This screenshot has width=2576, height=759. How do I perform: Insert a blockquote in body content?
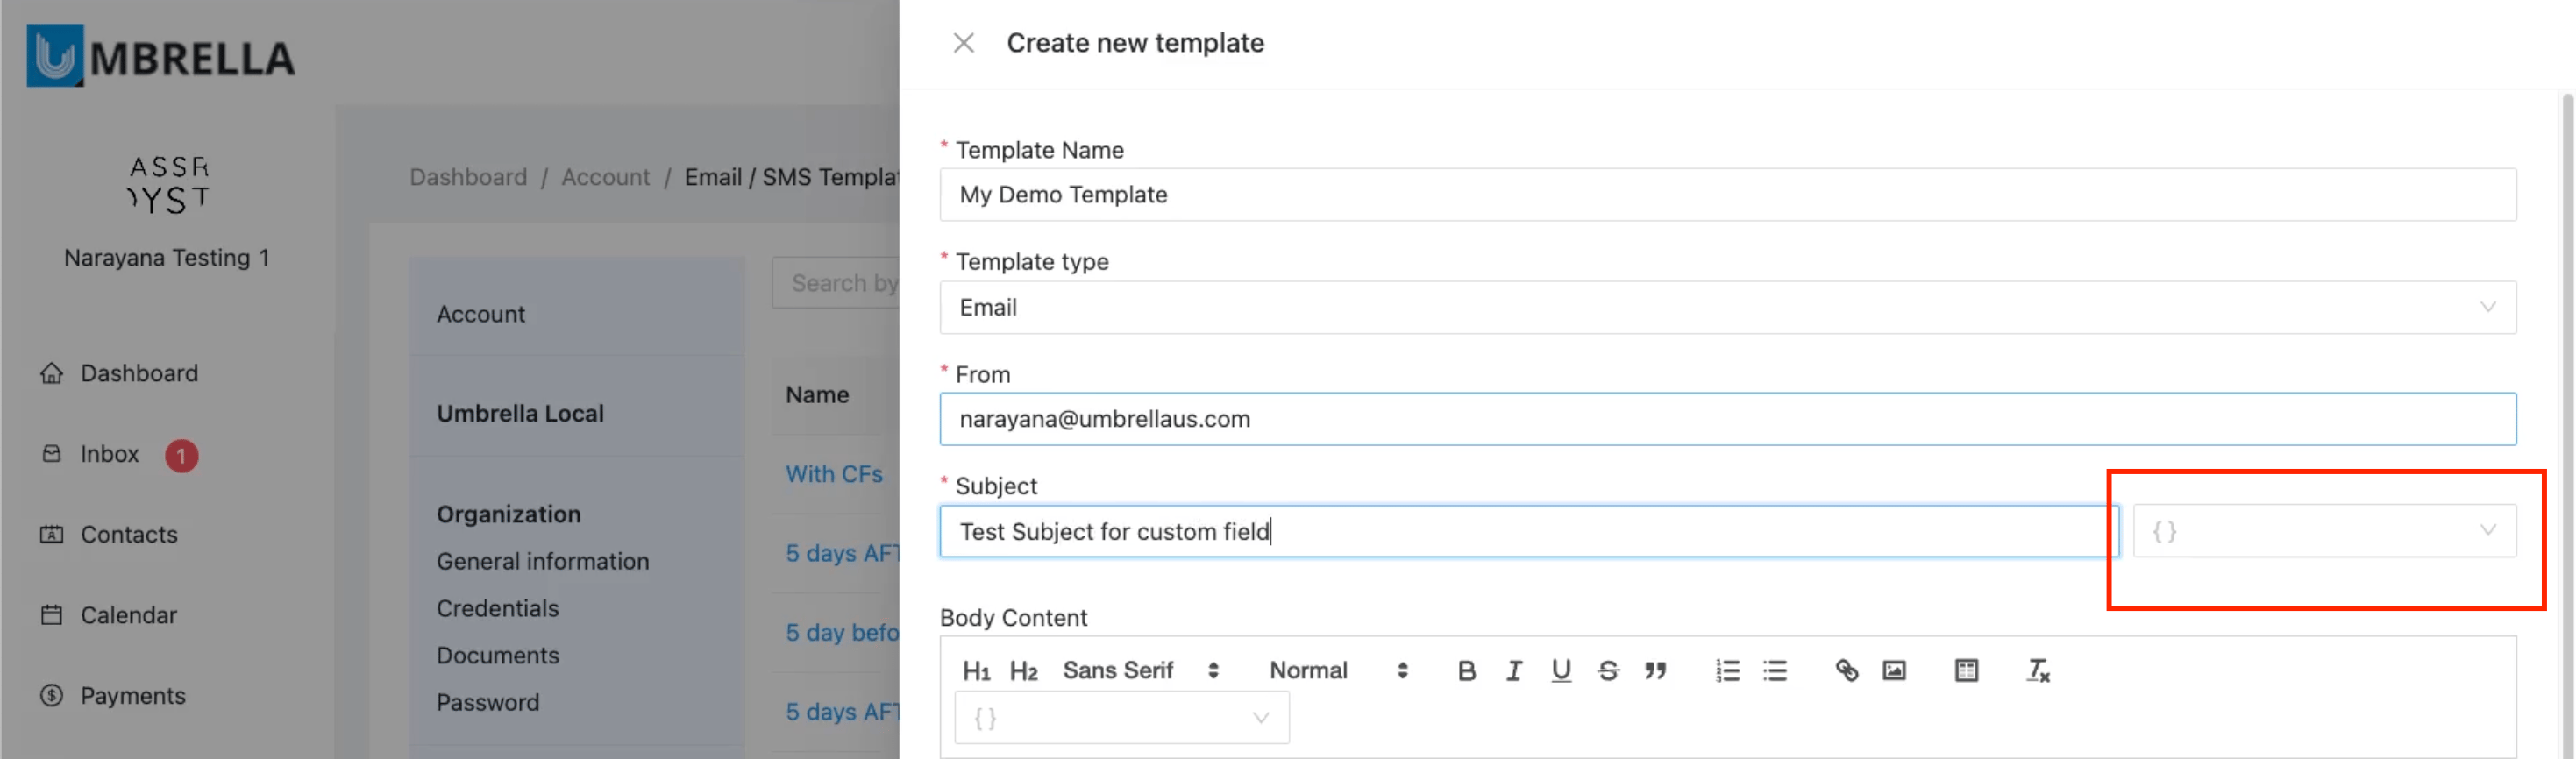point(1655,671)
